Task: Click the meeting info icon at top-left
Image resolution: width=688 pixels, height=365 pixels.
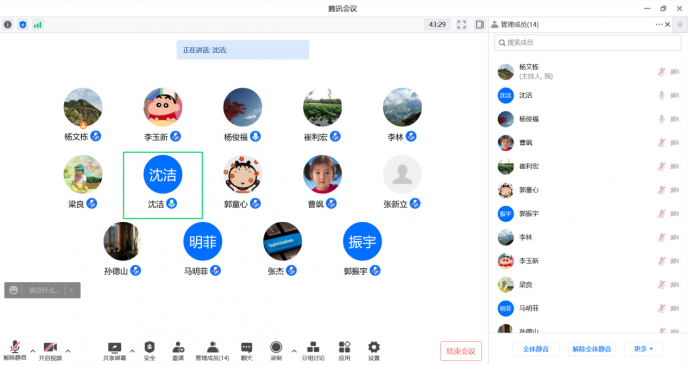Action: click(x=8, y=25)
